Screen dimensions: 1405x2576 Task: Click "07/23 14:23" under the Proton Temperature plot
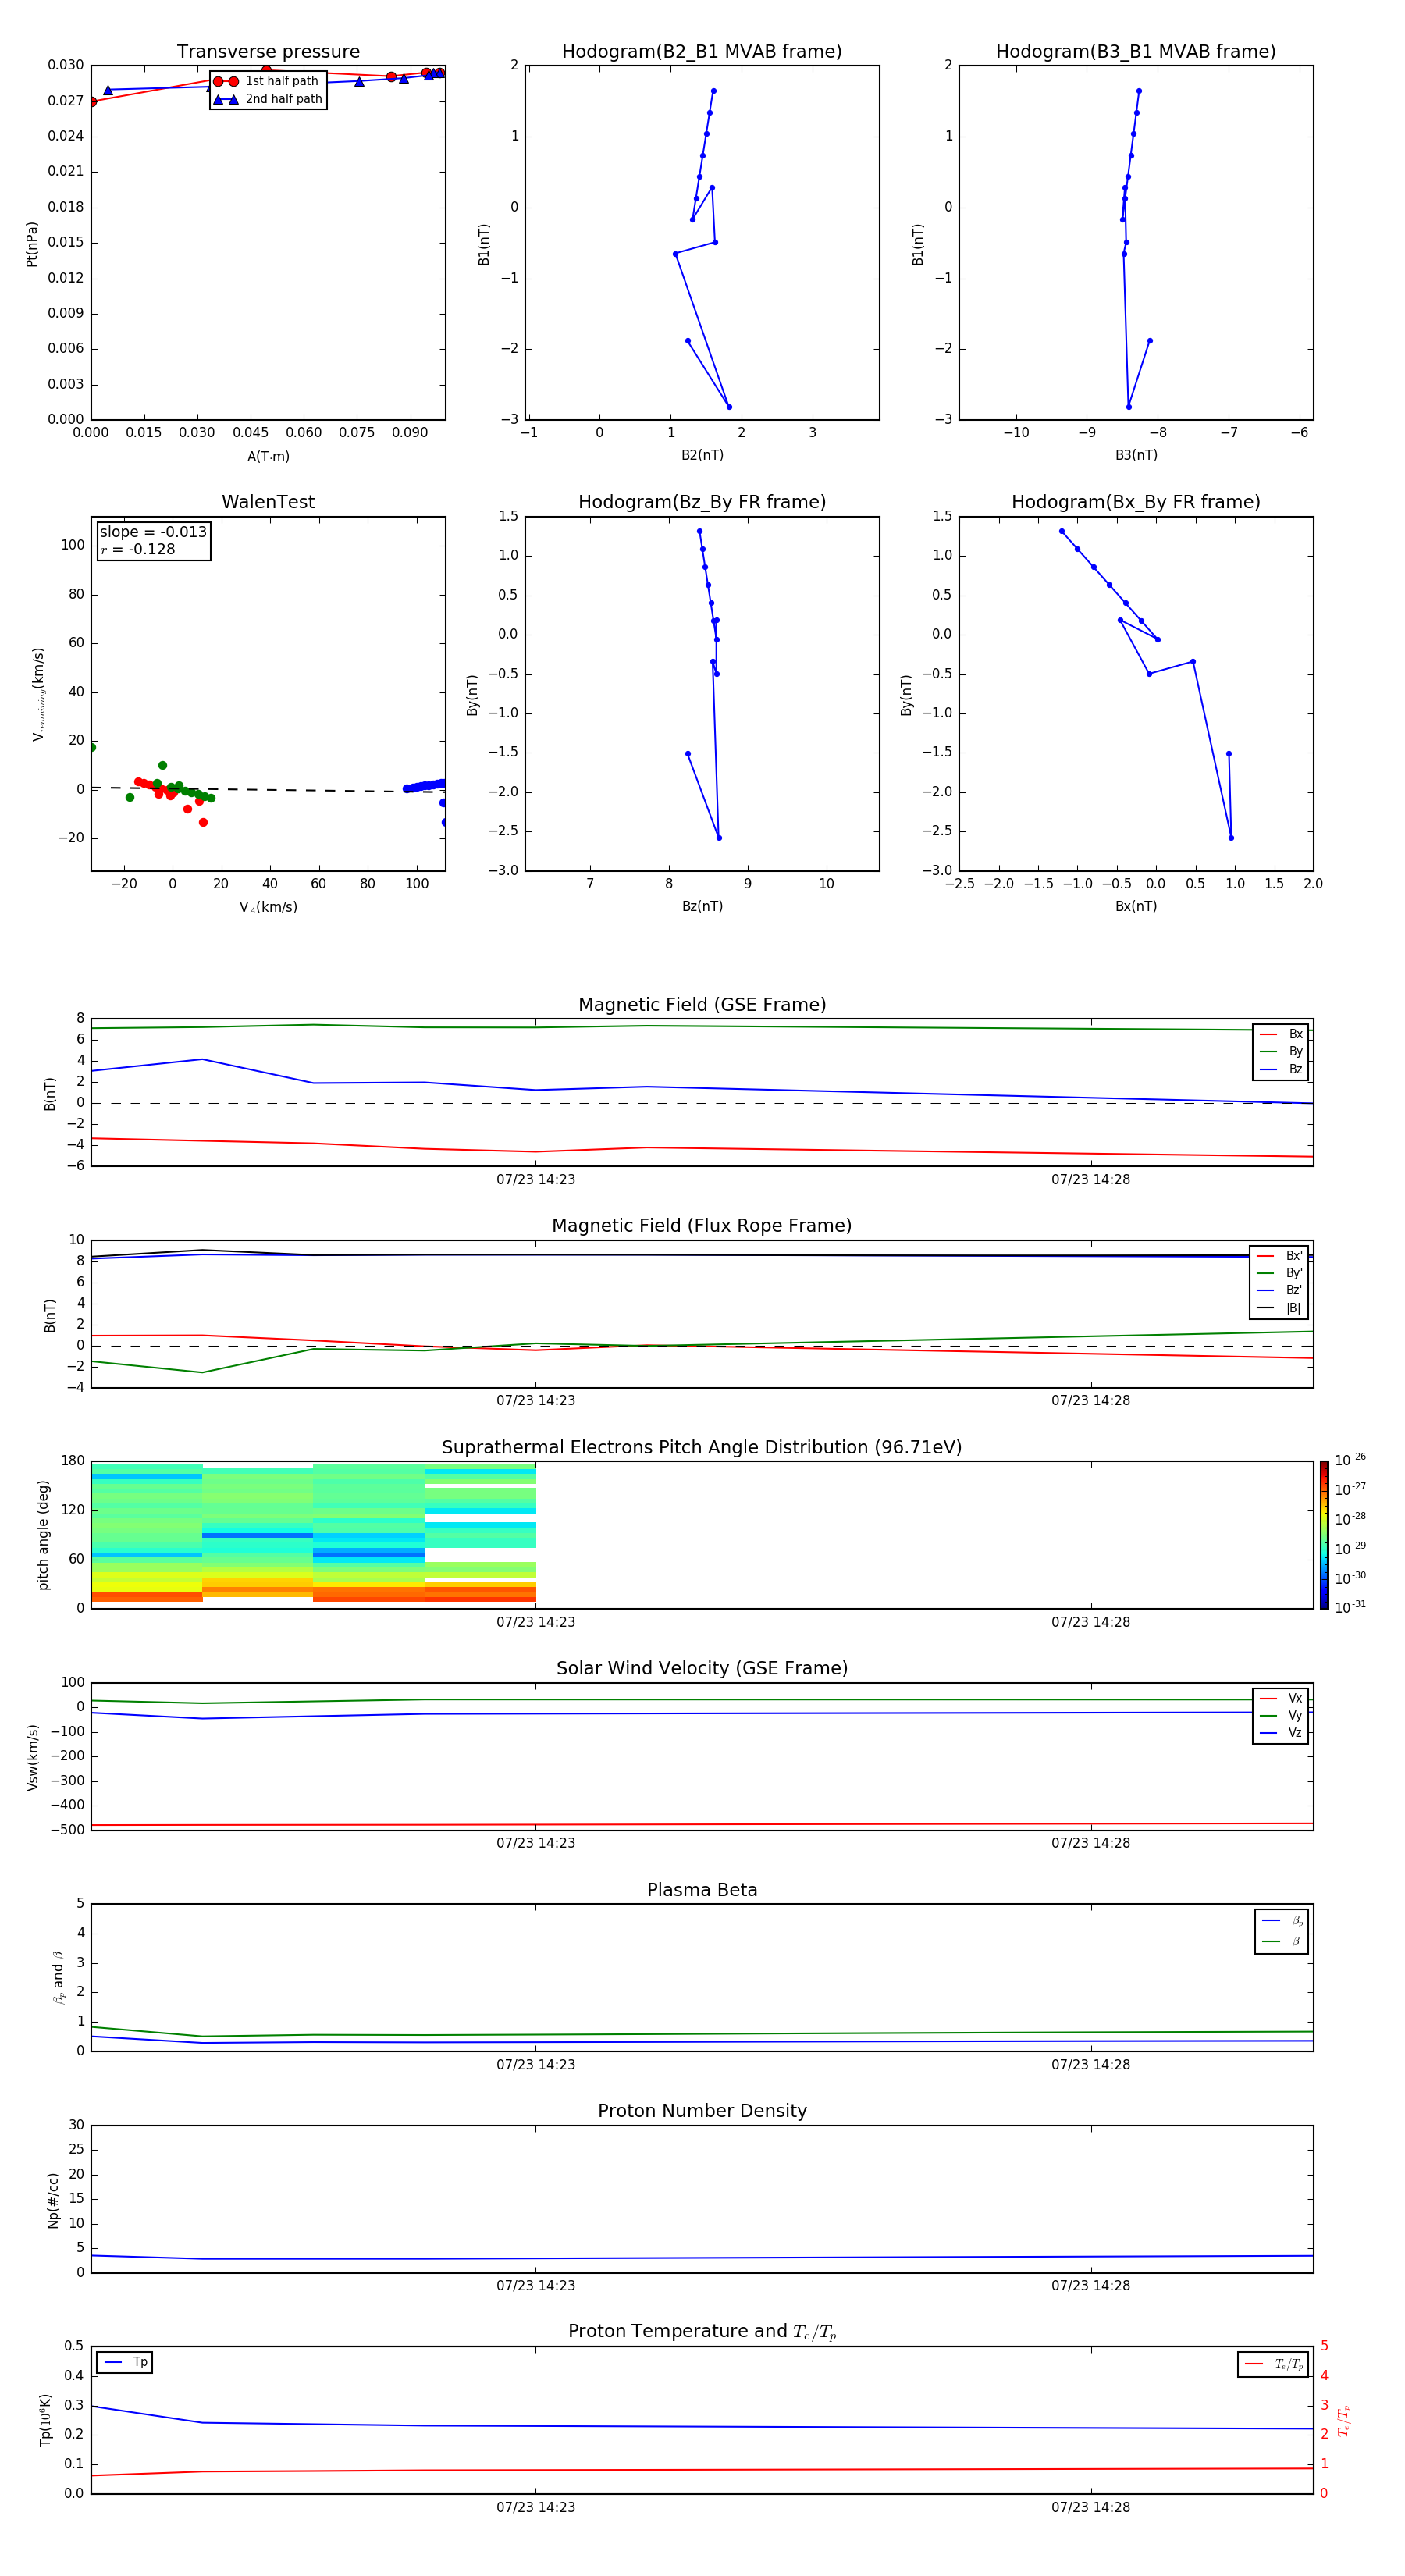[x=536, y=2507]
